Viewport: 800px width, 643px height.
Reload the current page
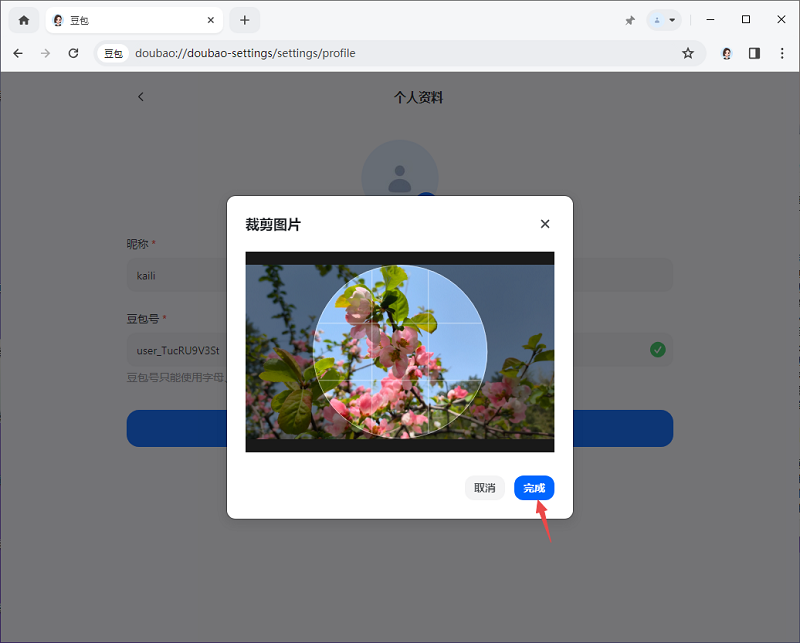point(73,53)
